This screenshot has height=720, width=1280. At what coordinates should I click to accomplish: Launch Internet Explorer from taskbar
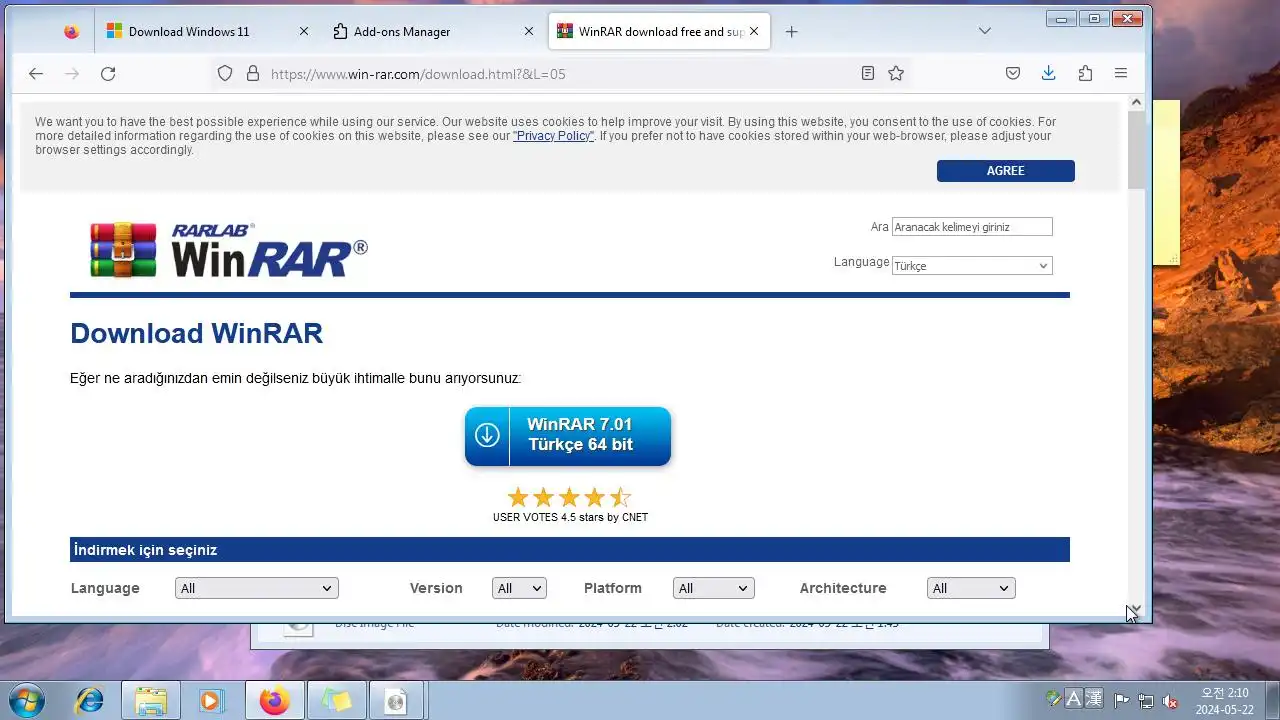click(89, 701)
